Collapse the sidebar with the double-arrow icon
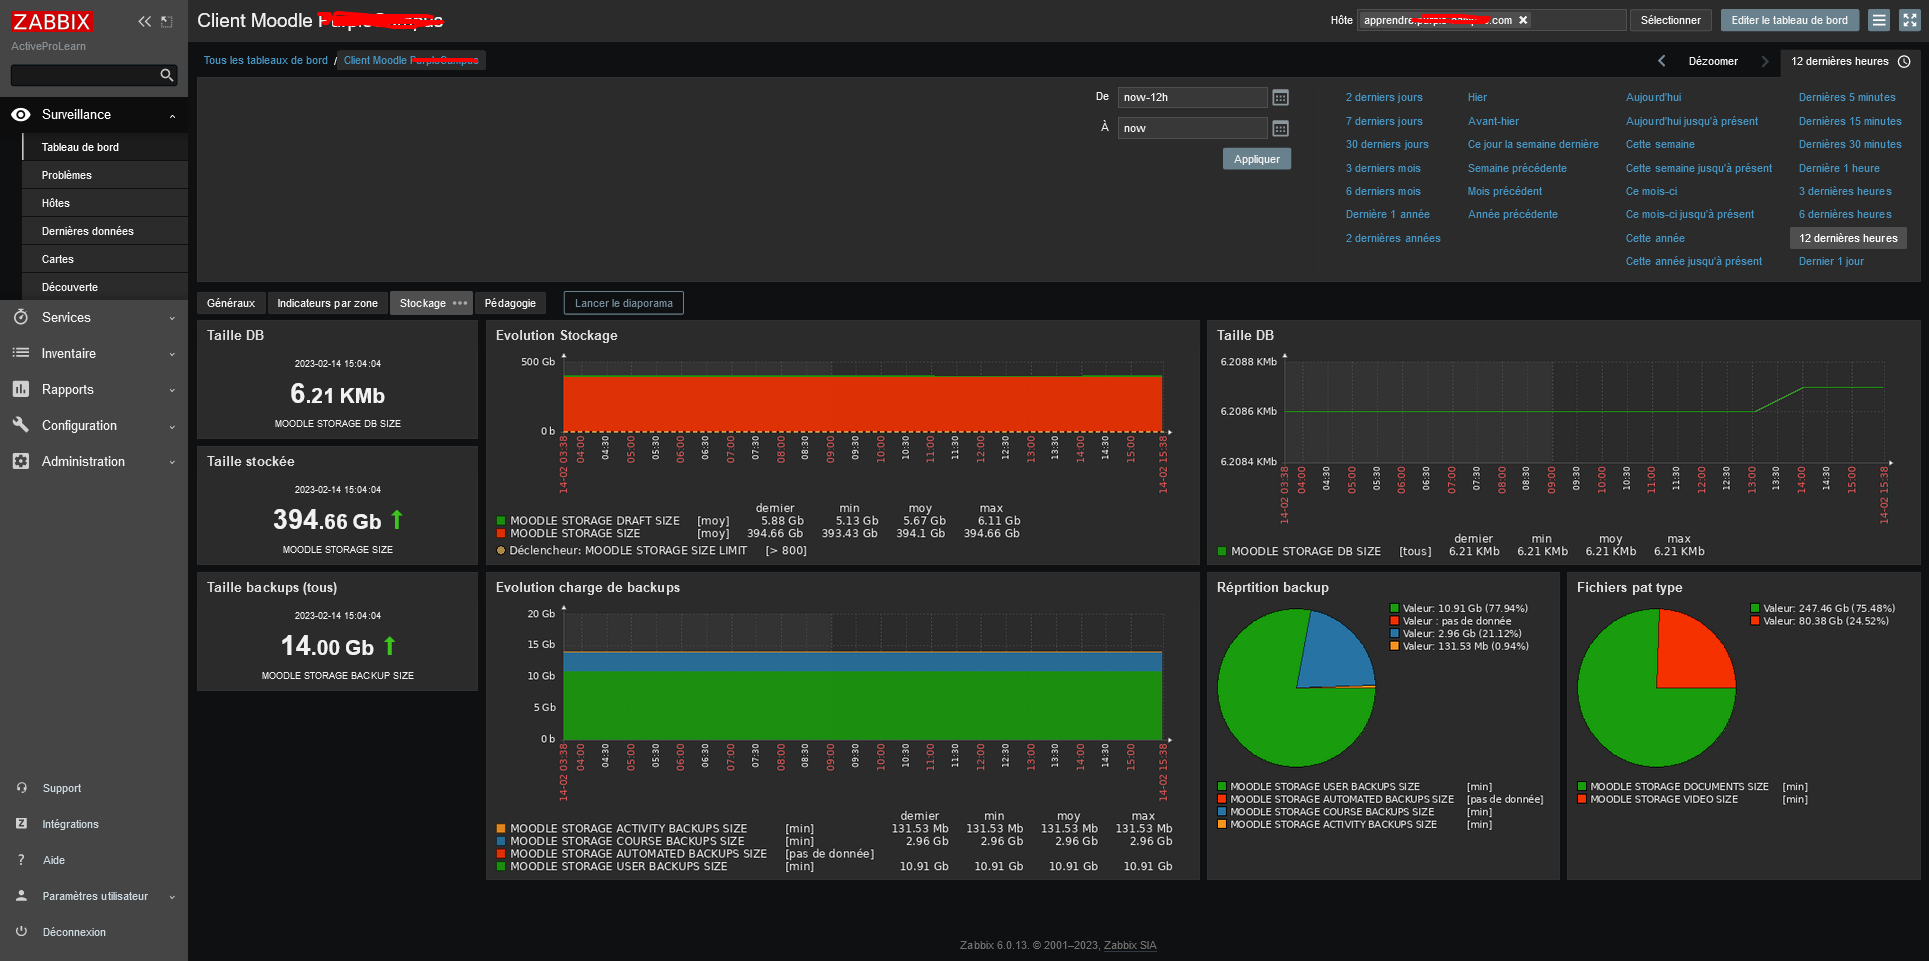The height and width of the screenshot is (961, 1929). pos(144,21)
